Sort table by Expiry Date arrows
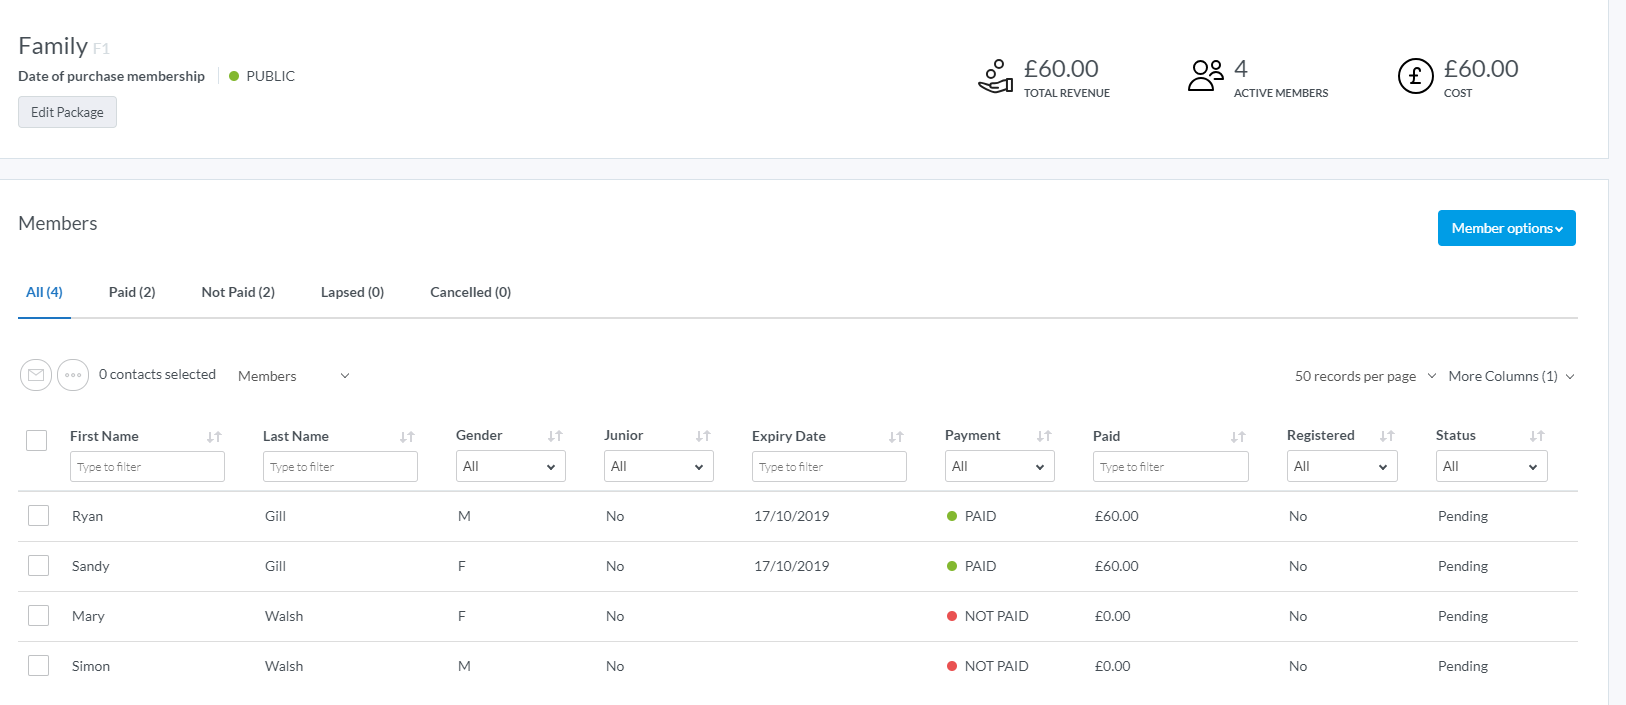The height and width of the screenshot is (705, 1626). pyautogui.click(x=896, y=437)
